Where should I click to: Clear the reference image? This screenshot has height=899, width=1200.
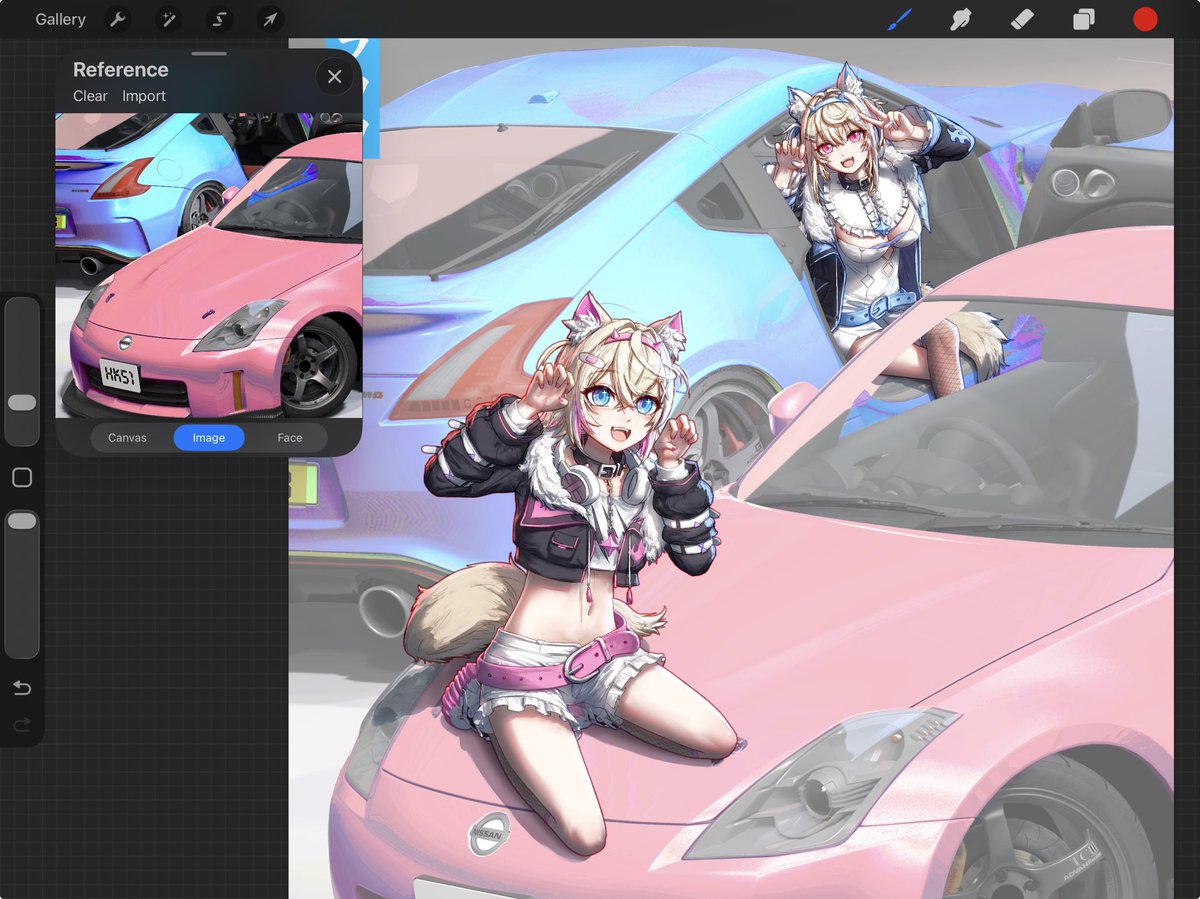click(x=90, y=96)
